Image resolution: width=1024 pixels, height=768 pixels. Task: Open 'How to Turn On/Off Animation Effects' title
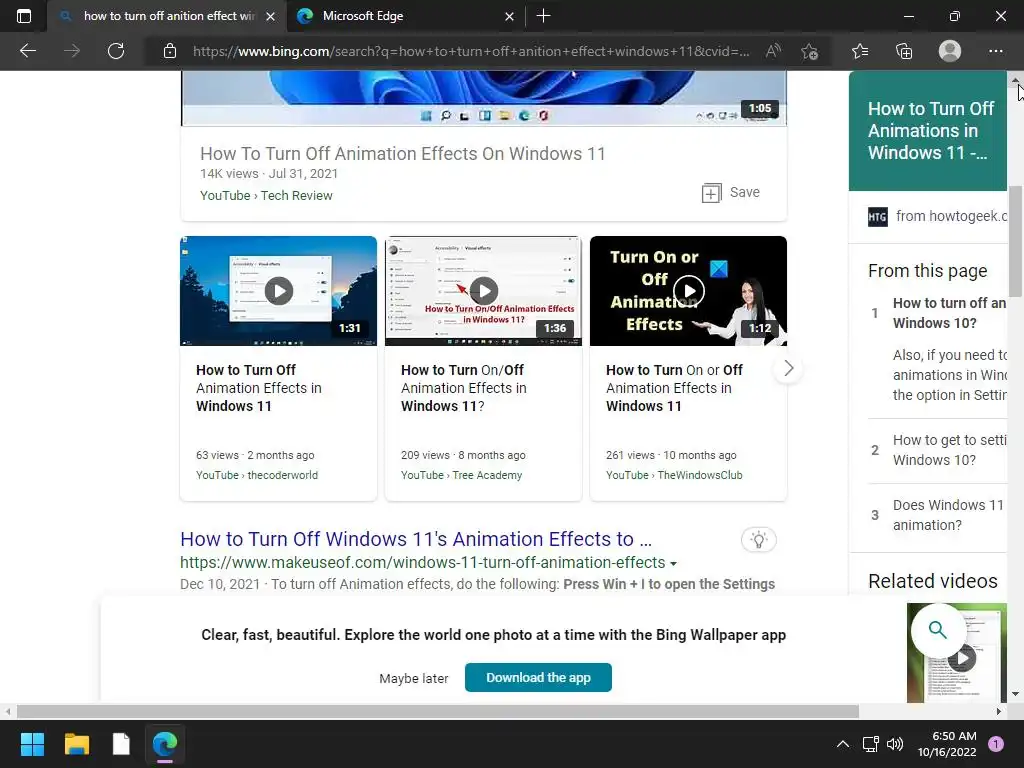click(464, 388)
